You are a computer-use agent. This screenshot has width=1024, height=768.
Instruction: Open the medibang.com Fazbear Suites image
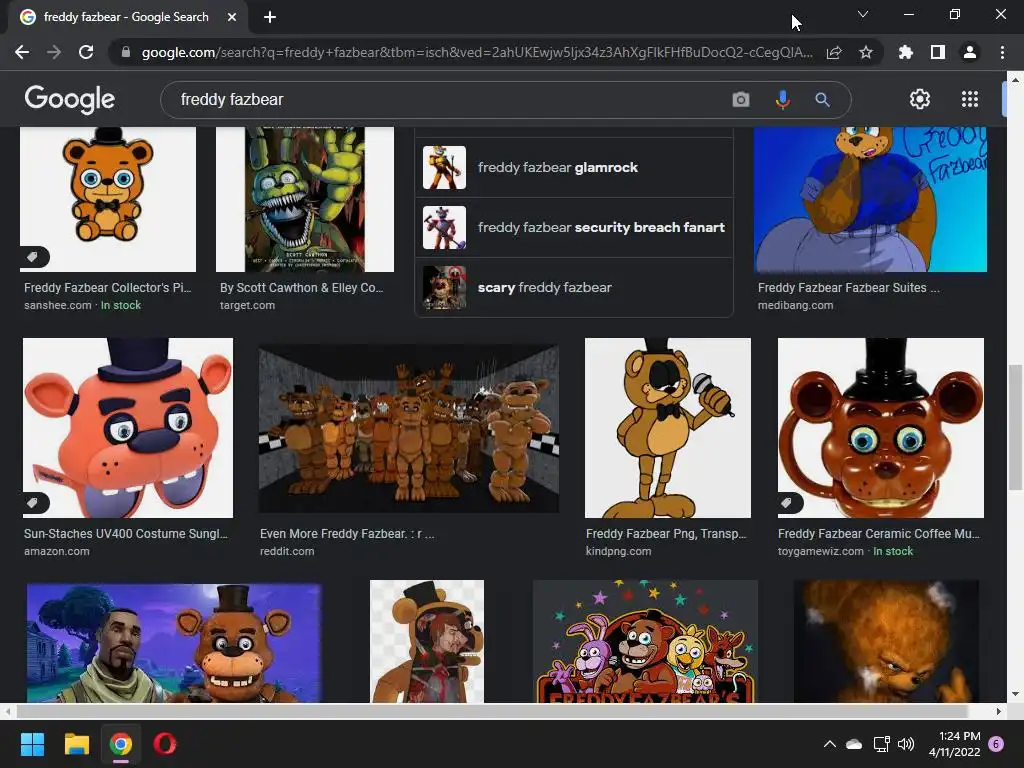pos(870,199)
